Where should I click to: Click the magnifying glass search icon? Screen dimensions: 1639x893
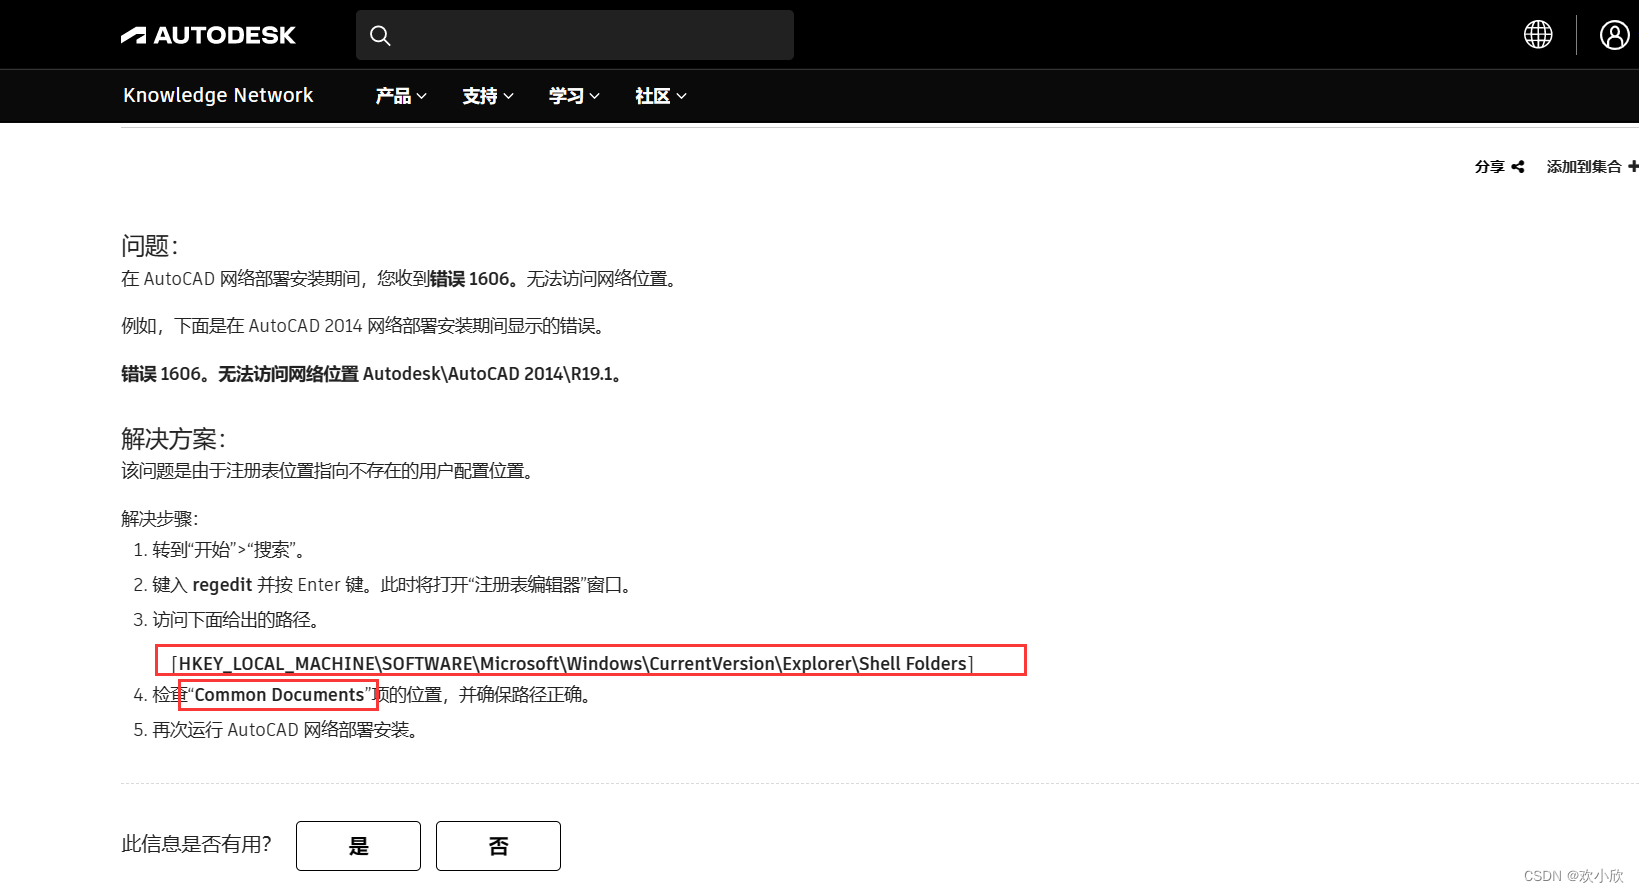click(x=380, y=36)
